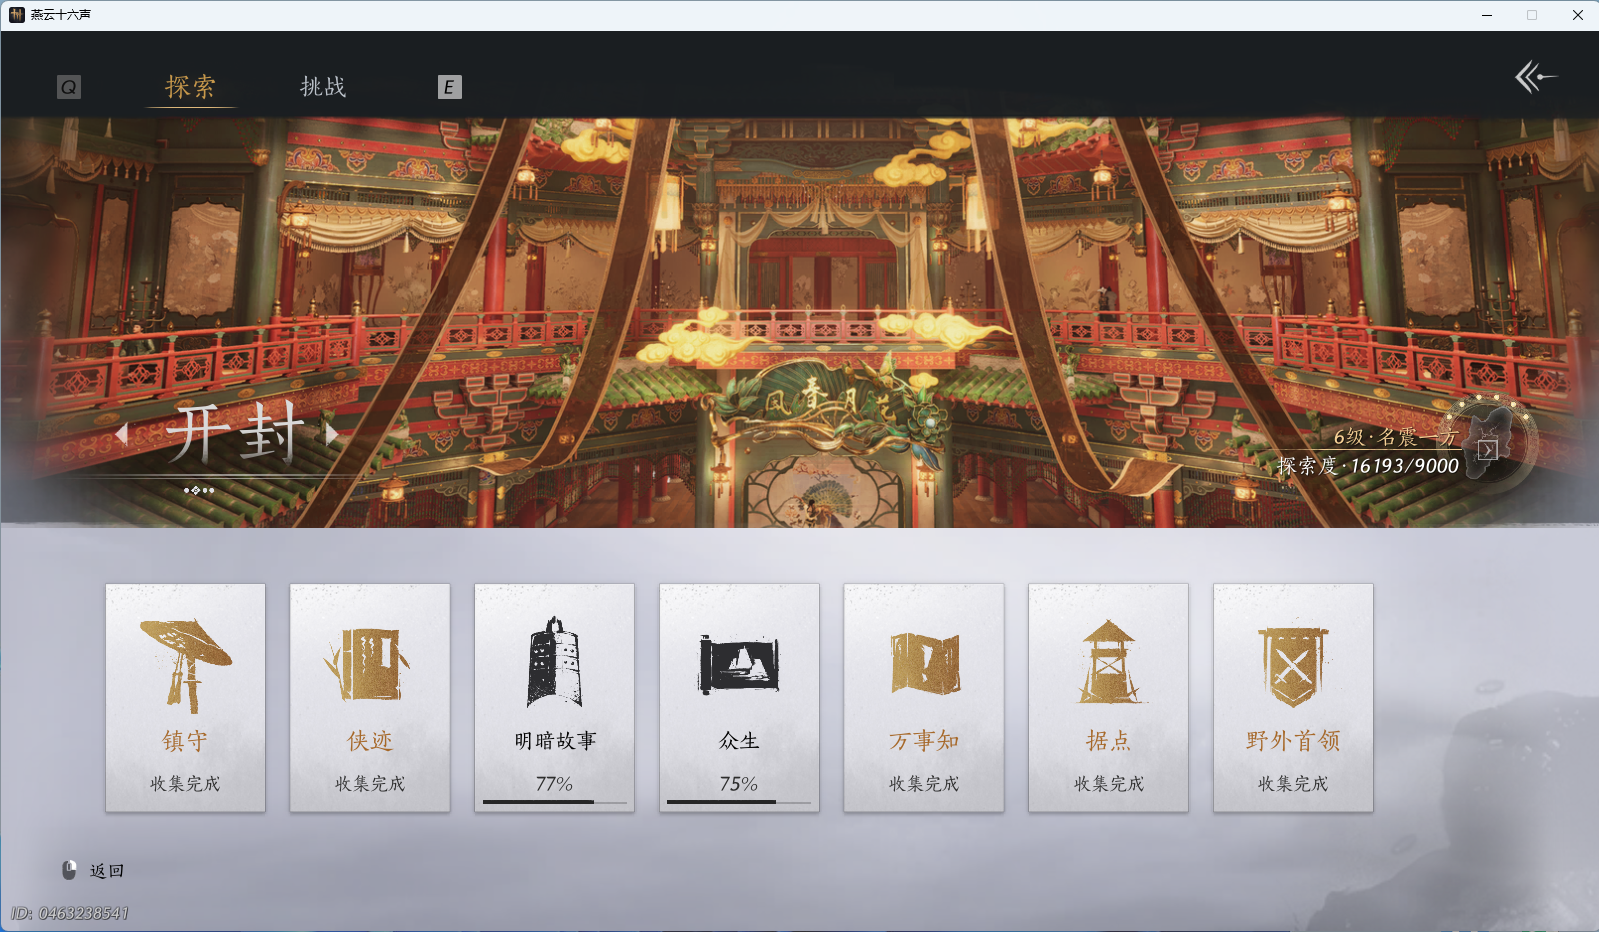The width and height of the screenshot is (1599, 932).
Task: Click the E key next-tab icon
Action: [449, 87]
